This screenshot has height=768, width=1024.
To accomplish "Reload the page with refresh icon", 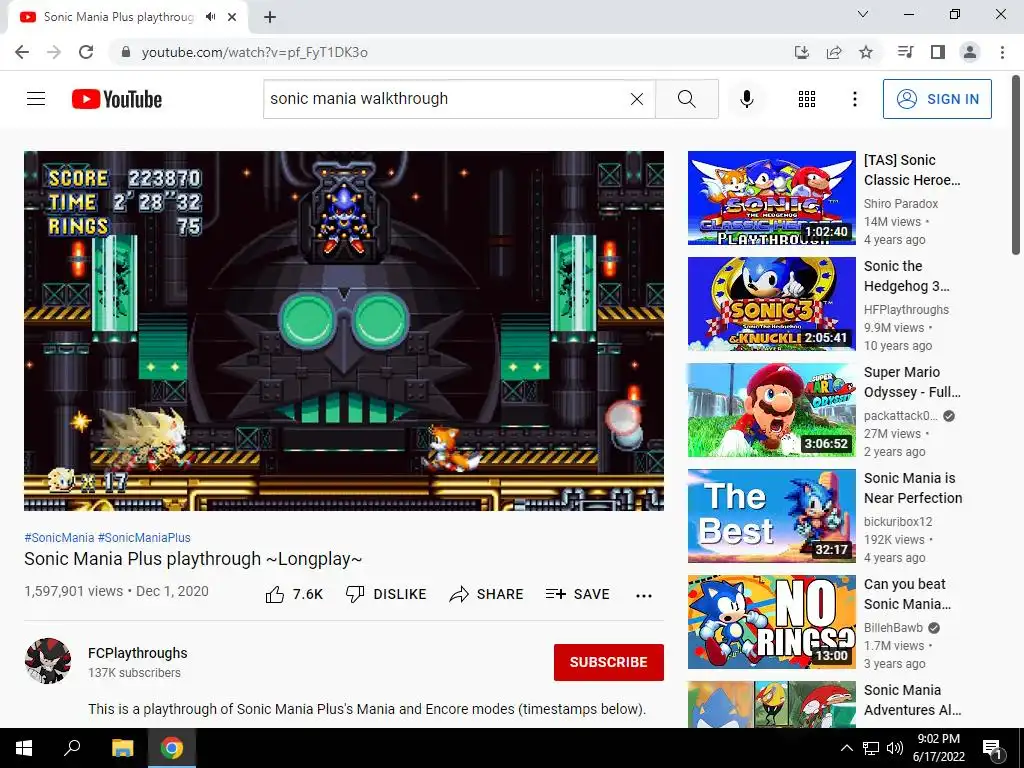I will coord(86,52).
